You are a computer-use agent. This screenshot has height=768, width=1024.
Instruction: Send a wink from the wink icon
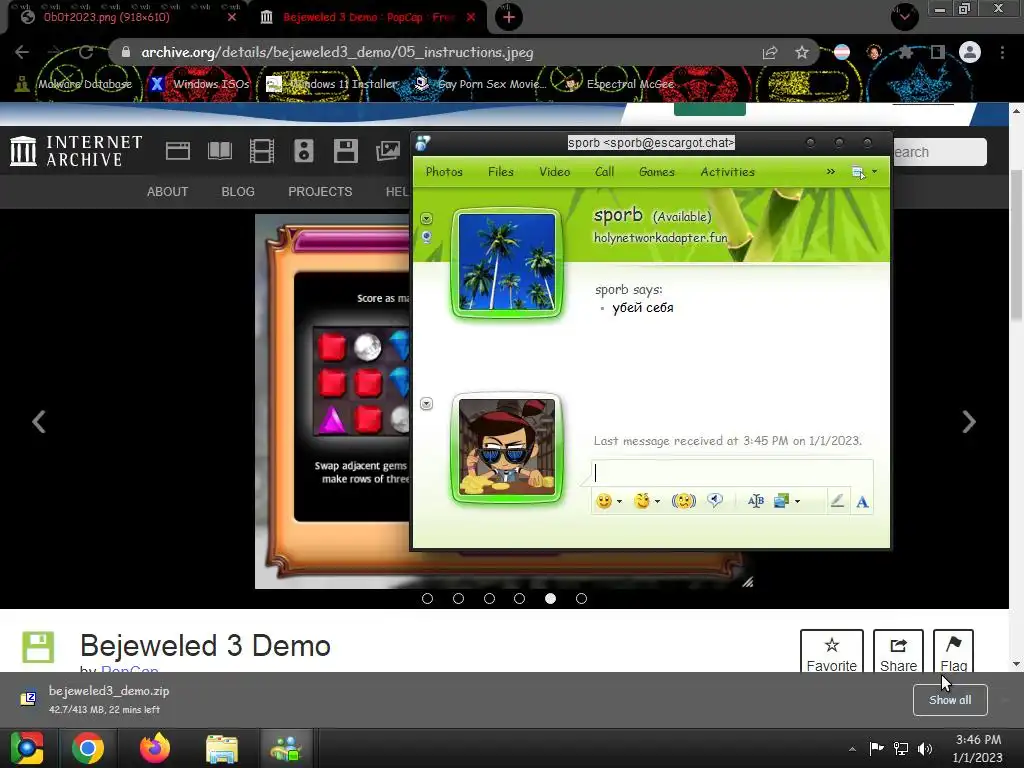(642, 501)
